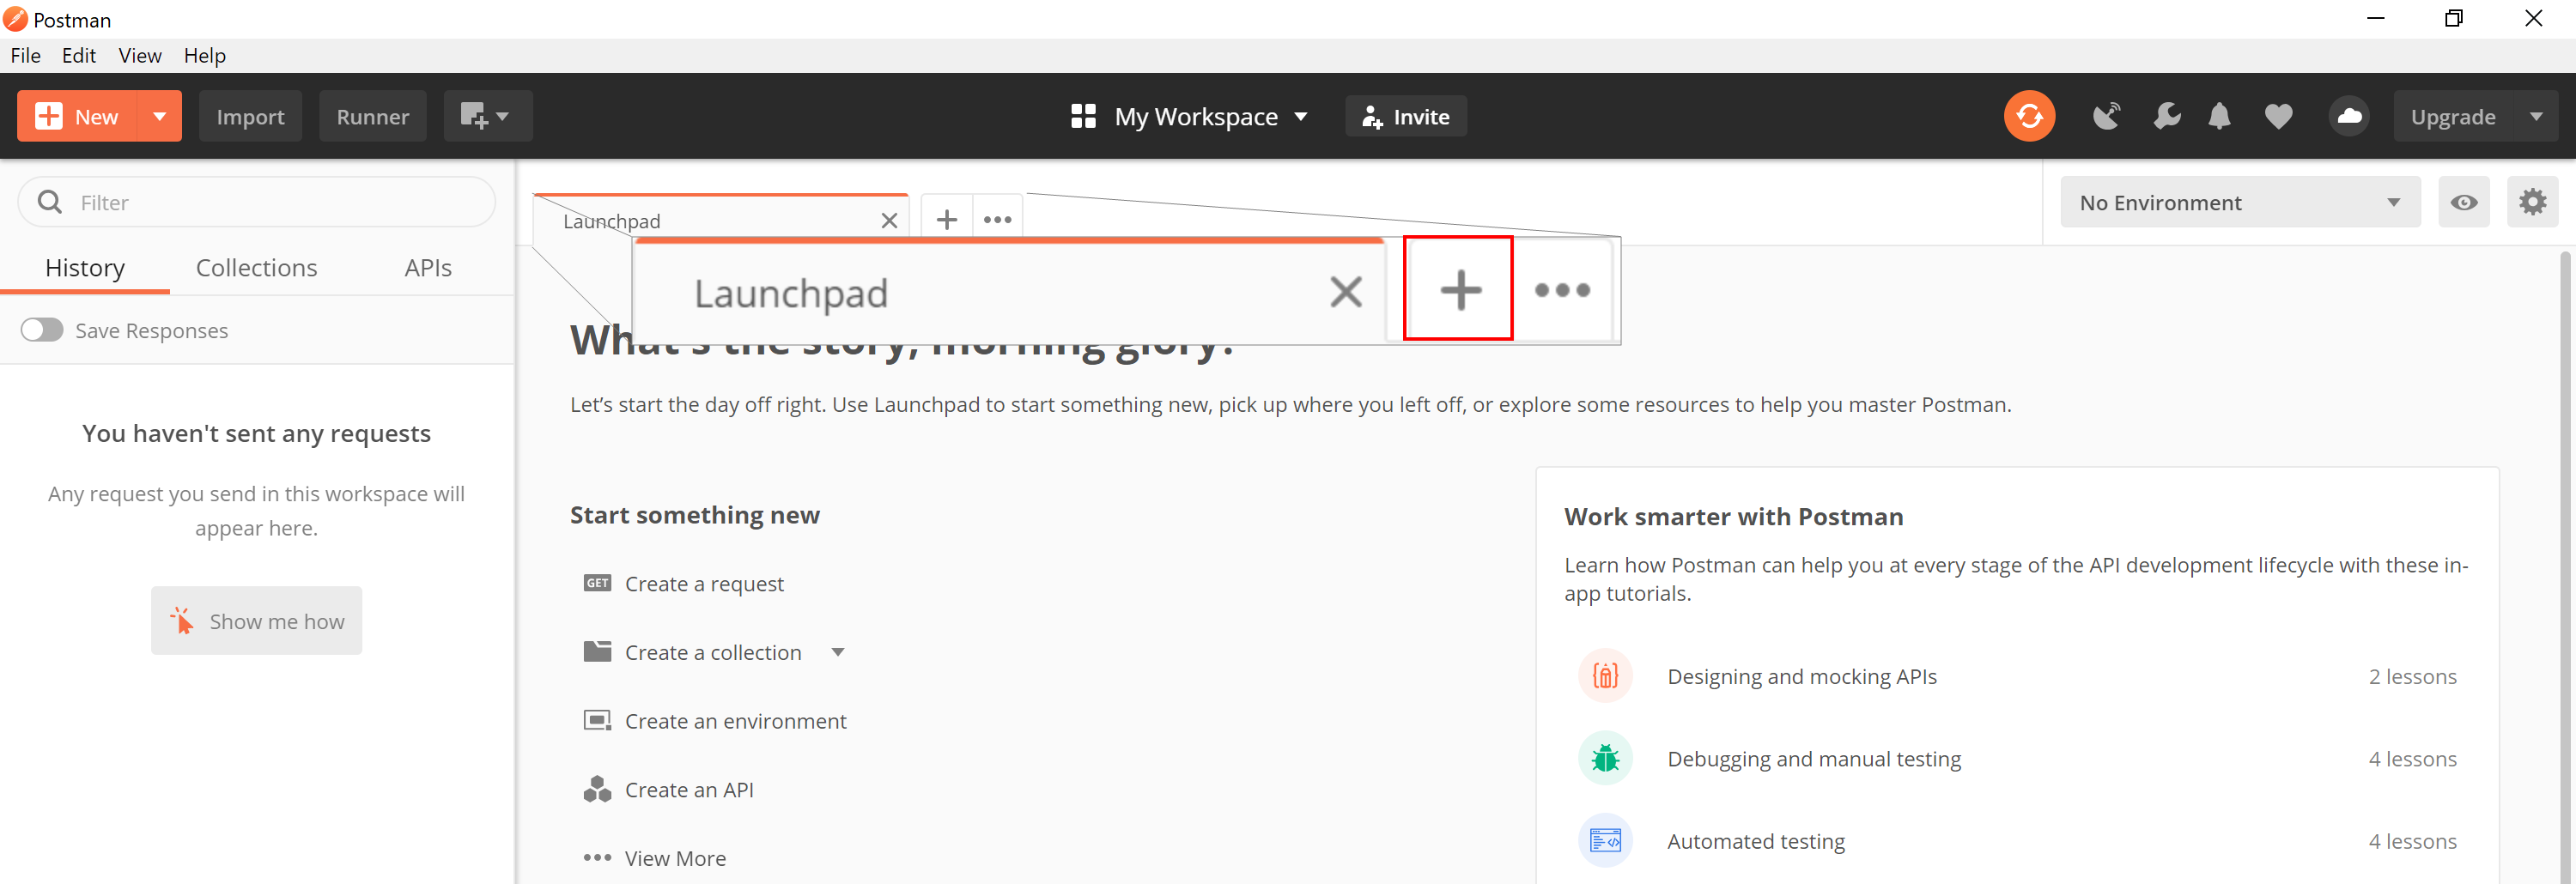Click the orange sync status icon
The height and width of the screenshot is (884, 2576).
pyautogui.click(x=2028, y=117)
